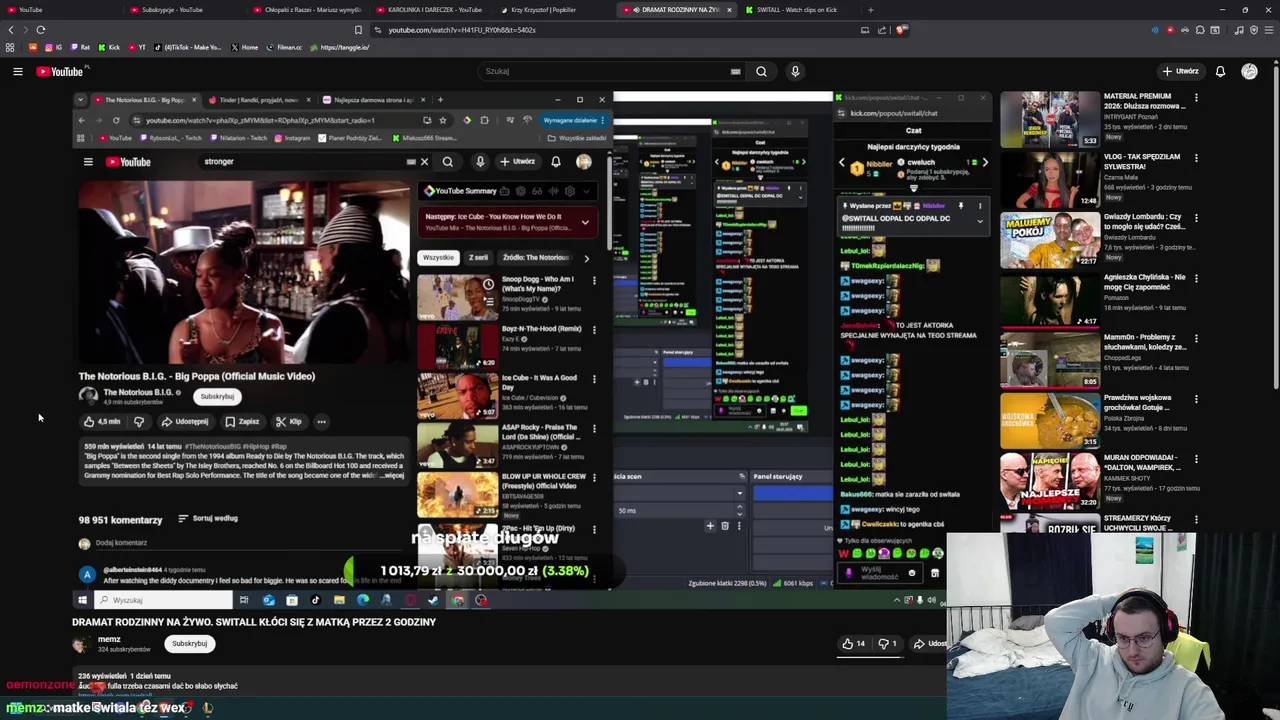Reload the page using browser refresh icon
Screen dimensions: 1280x720
(x=41, y=30)
